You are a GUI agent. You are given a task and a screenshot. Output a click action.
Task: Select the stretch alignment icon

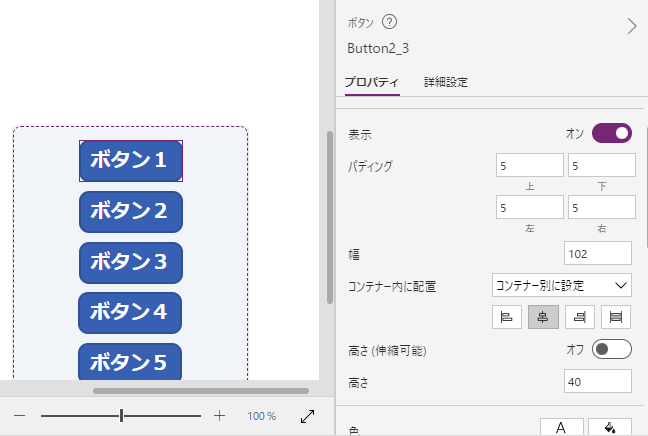(616, 317)
